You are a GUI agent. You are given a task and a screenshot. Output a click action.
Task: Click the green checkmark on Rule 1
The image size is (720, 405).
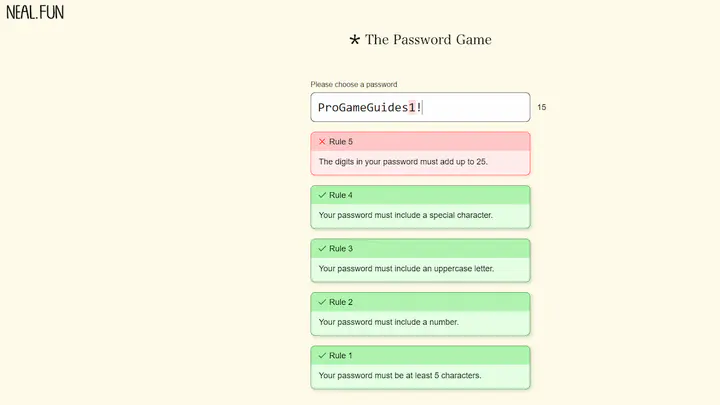322,355
